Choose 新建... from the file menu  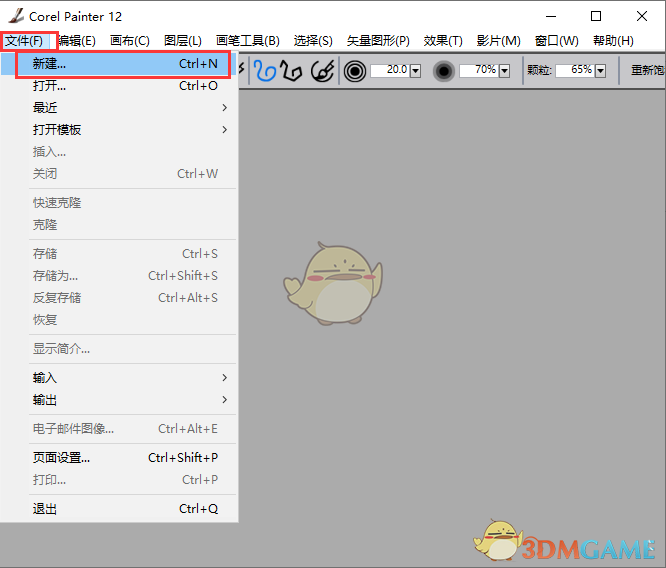click(x=119, y=64)
